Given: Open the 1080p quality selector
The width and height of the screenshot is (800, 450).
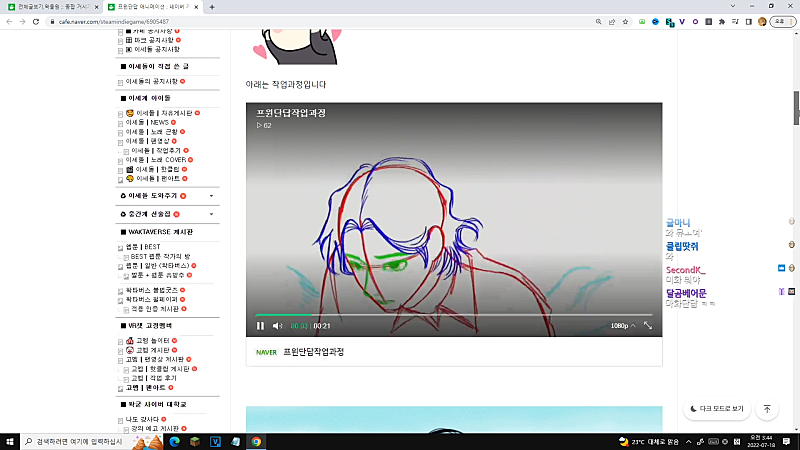Looking at the screenshot, I should (622, 326).
